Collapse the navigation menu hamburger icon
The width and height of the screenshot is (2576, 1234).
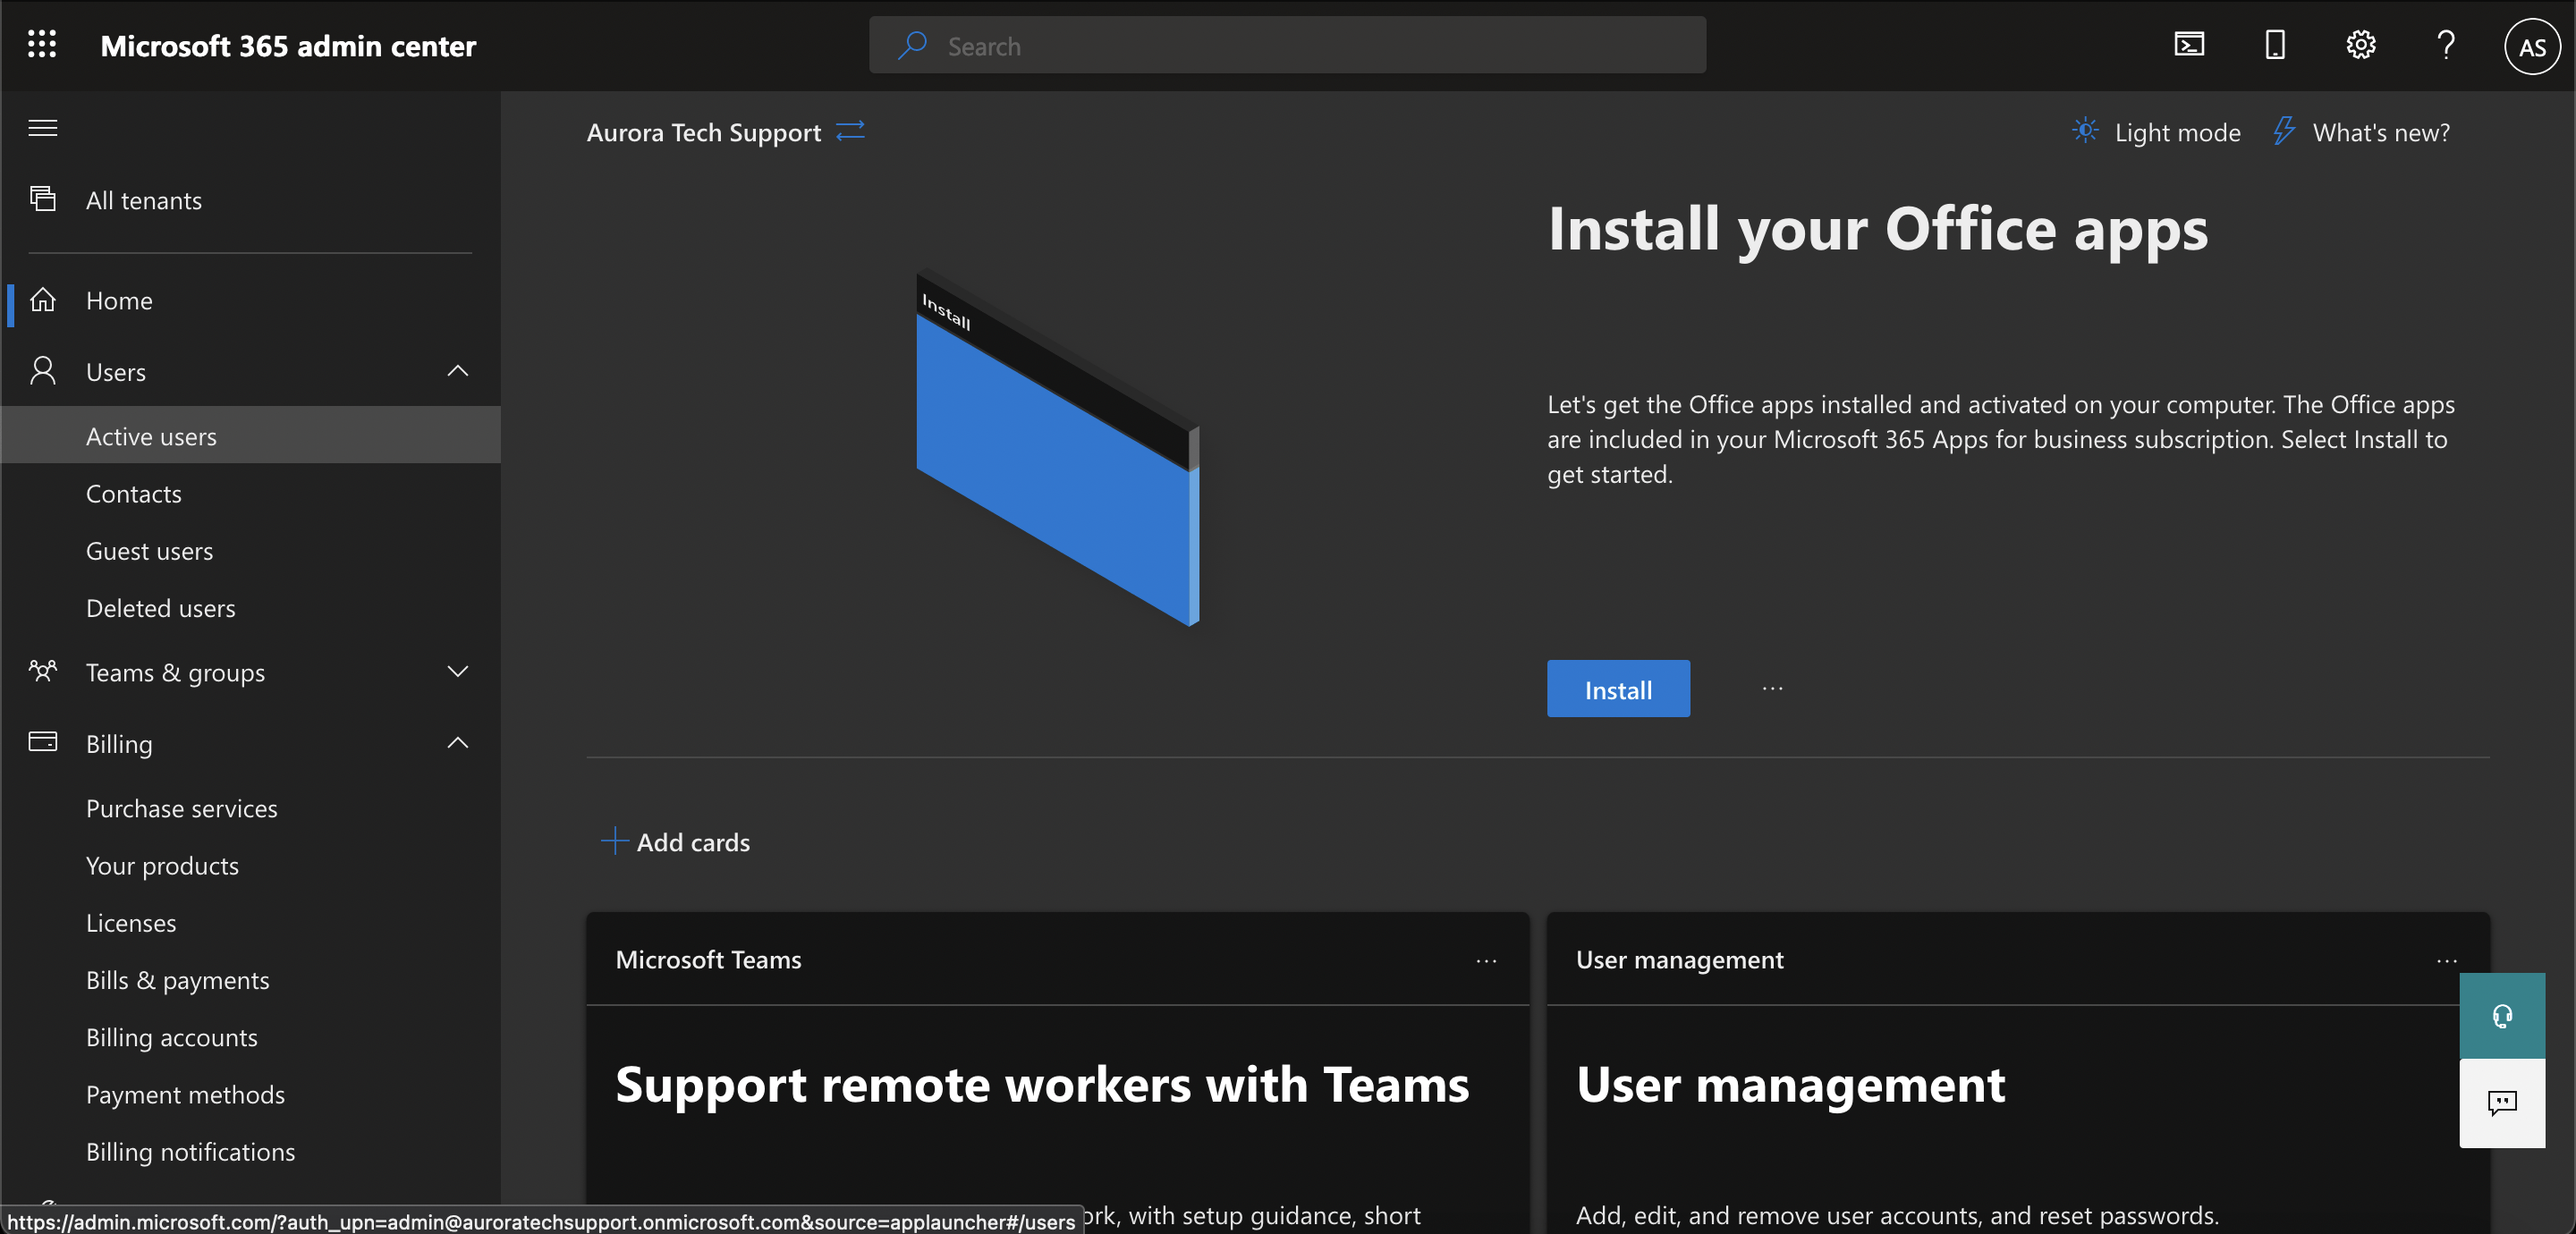42,128
